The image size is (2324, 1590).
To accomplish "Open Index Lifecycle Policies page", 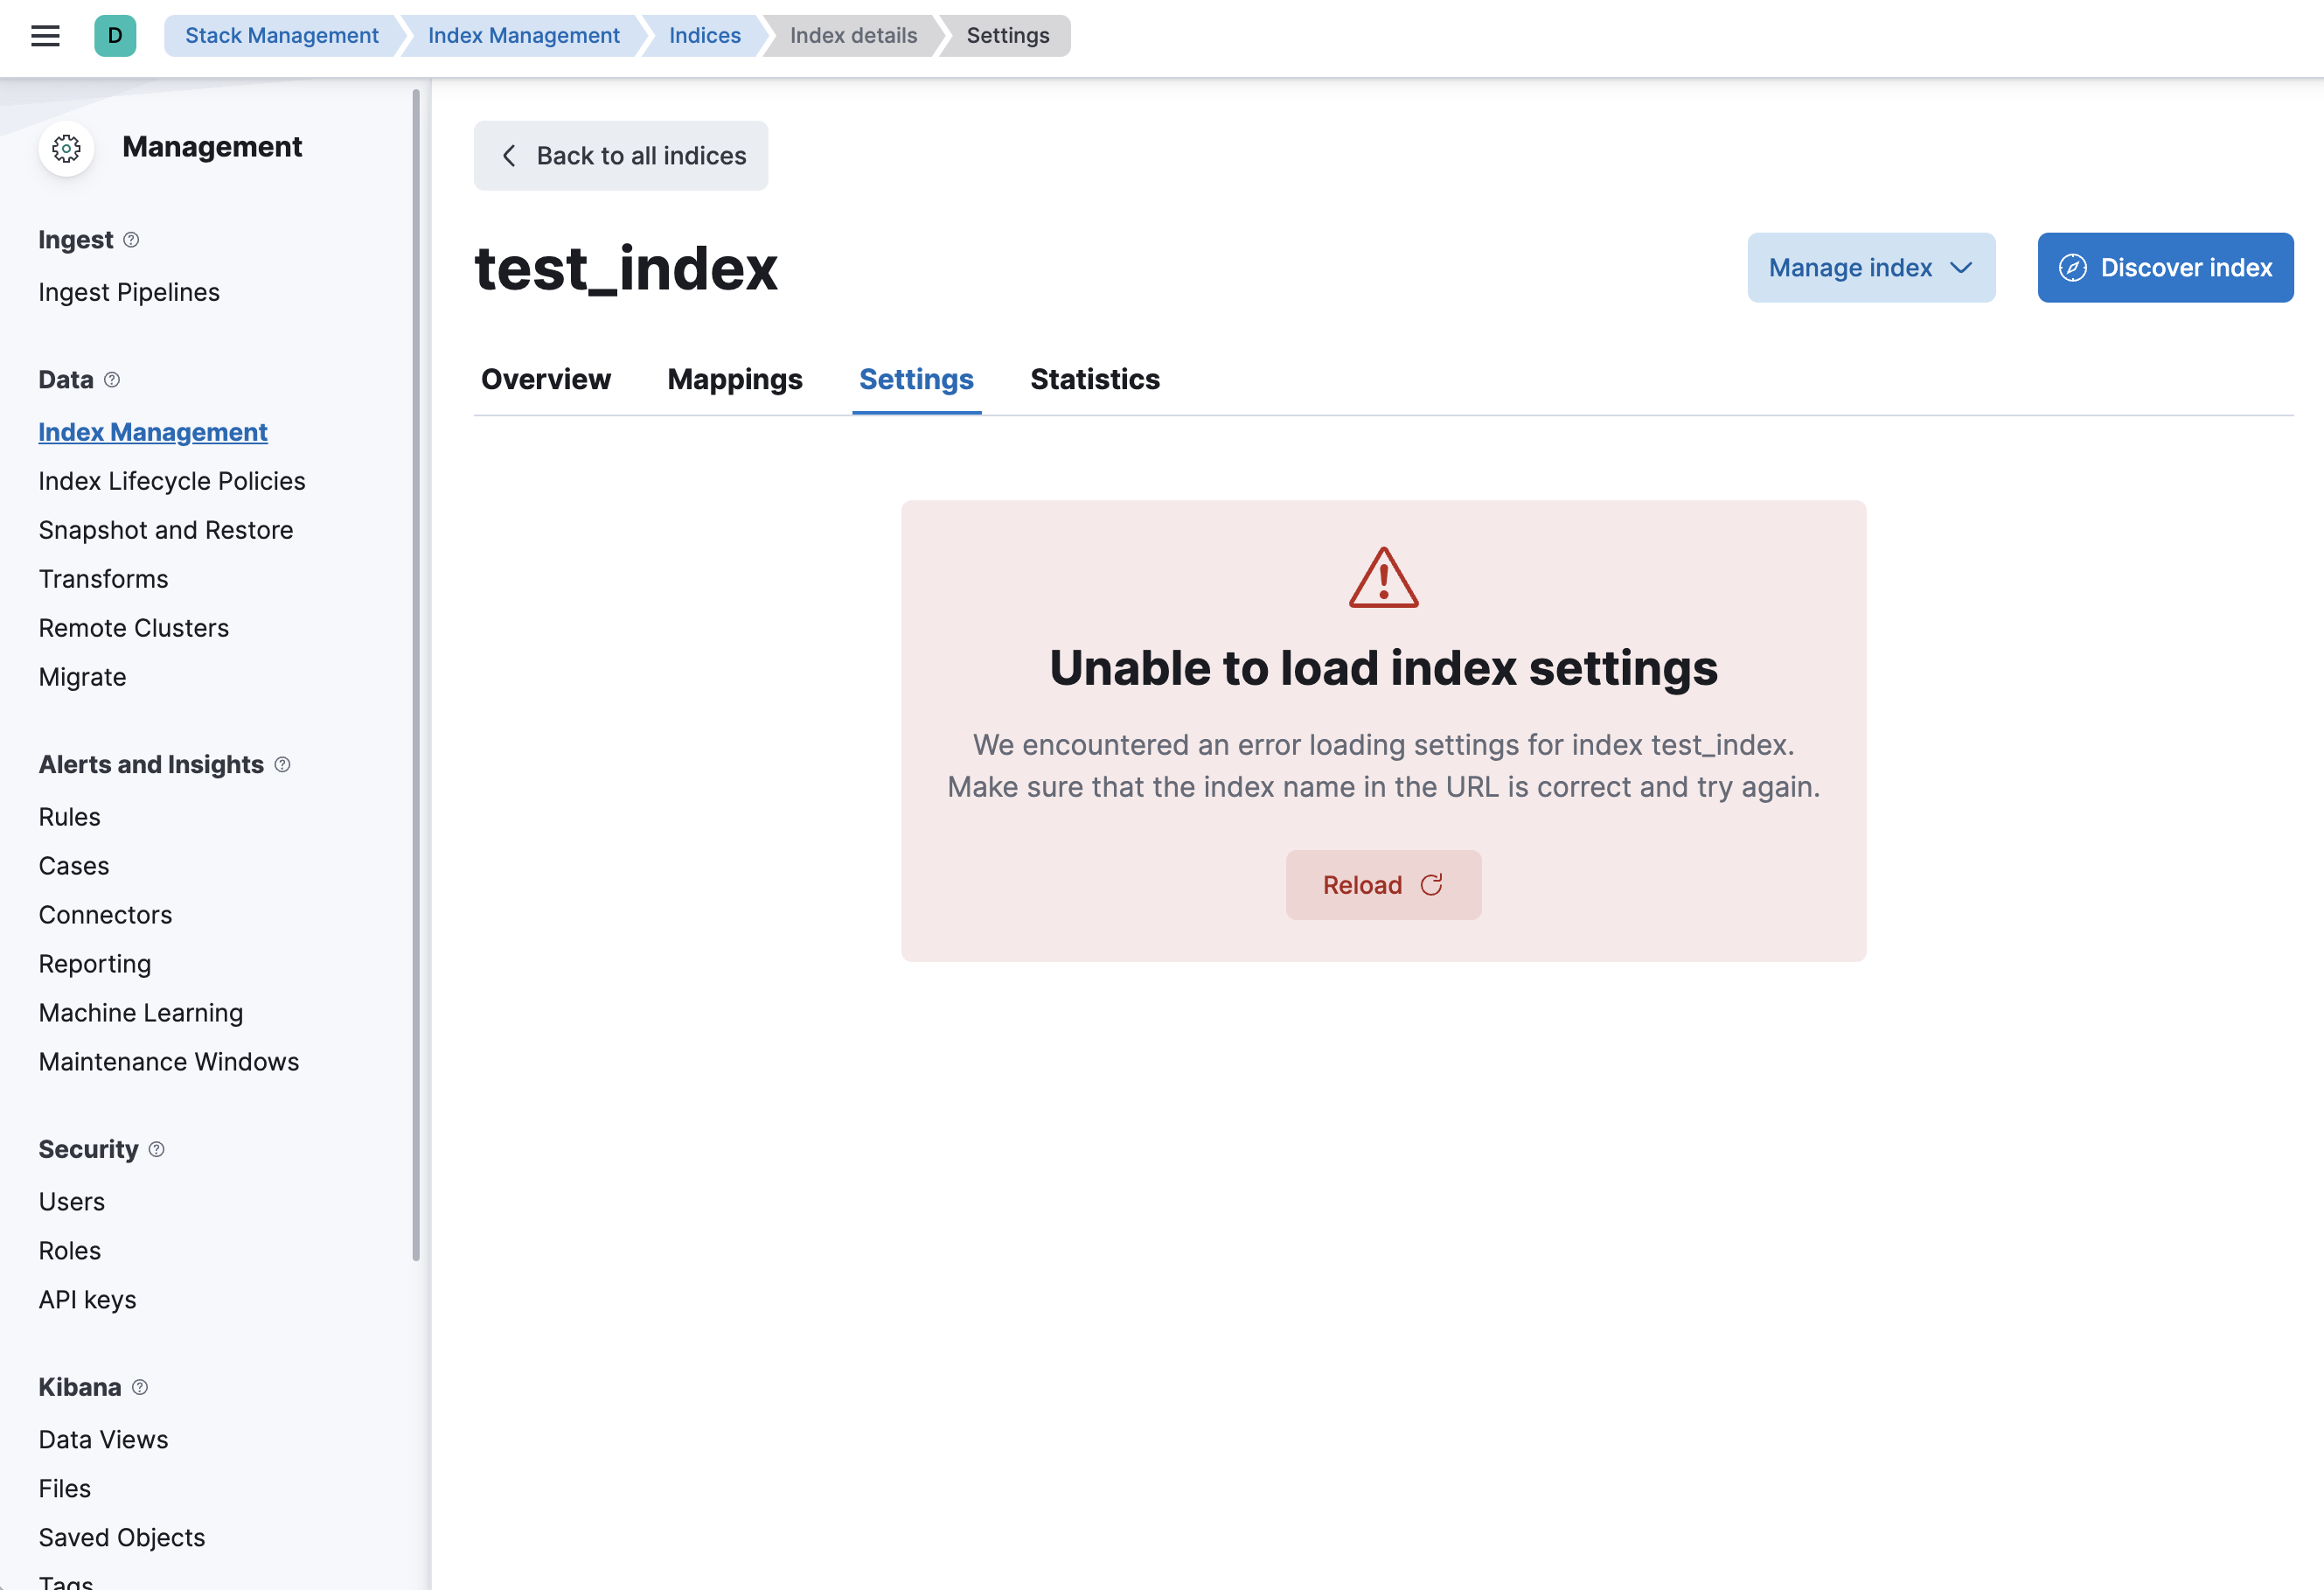I will click(x=171, y=480).
